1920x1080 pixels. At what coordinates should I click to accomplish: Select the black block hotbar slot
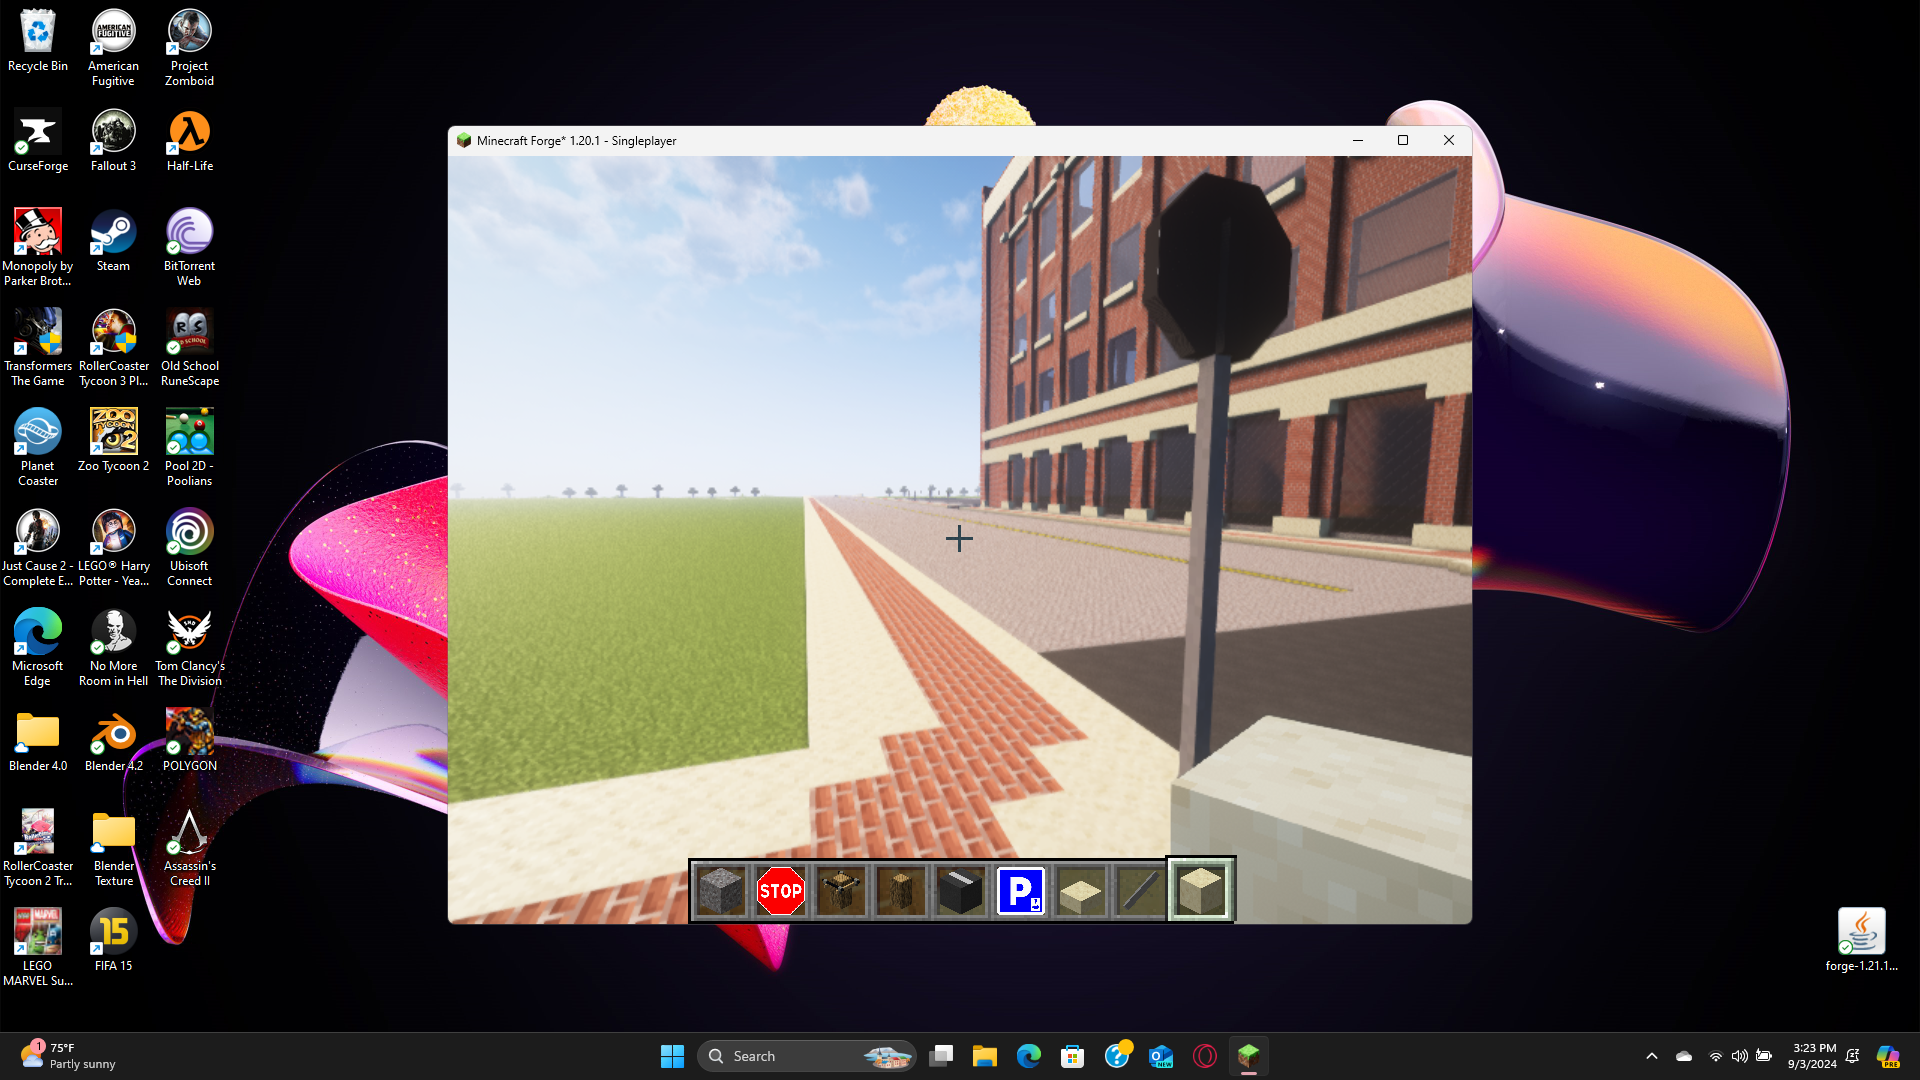click(960, 890)
